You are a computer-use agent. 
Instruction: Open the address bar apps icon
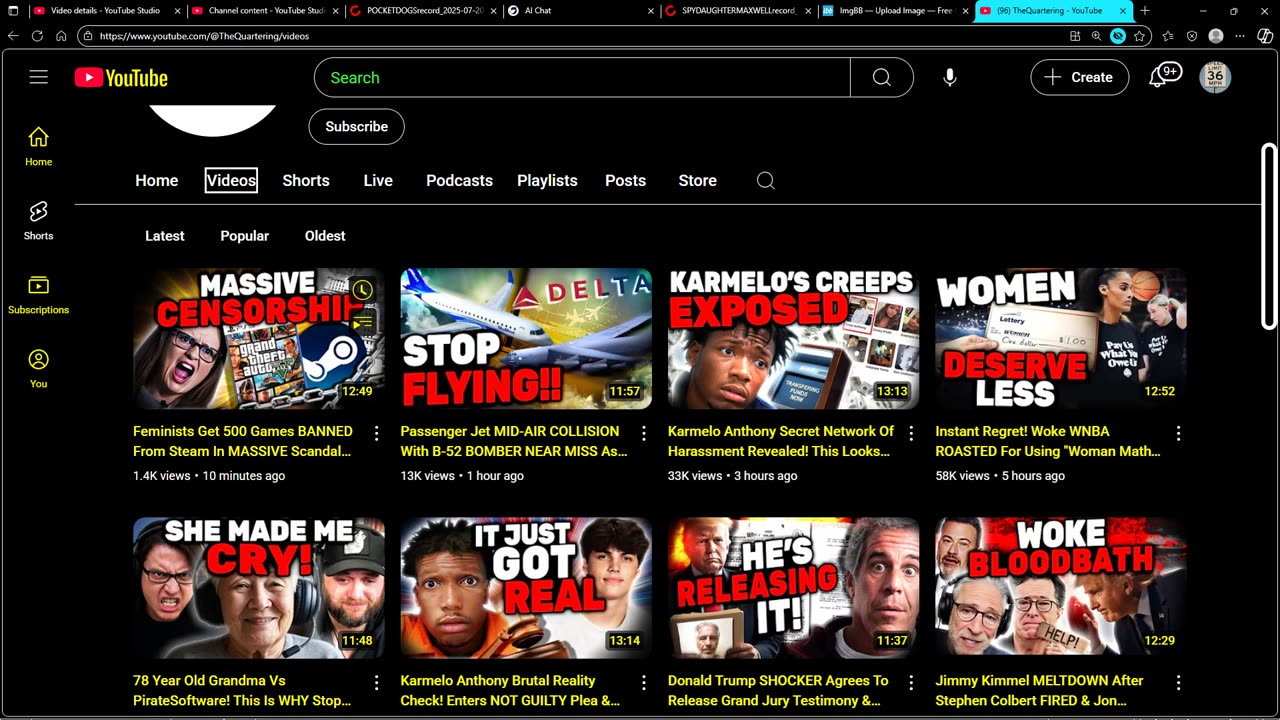pyautogui.click(x=1075, y=35)
